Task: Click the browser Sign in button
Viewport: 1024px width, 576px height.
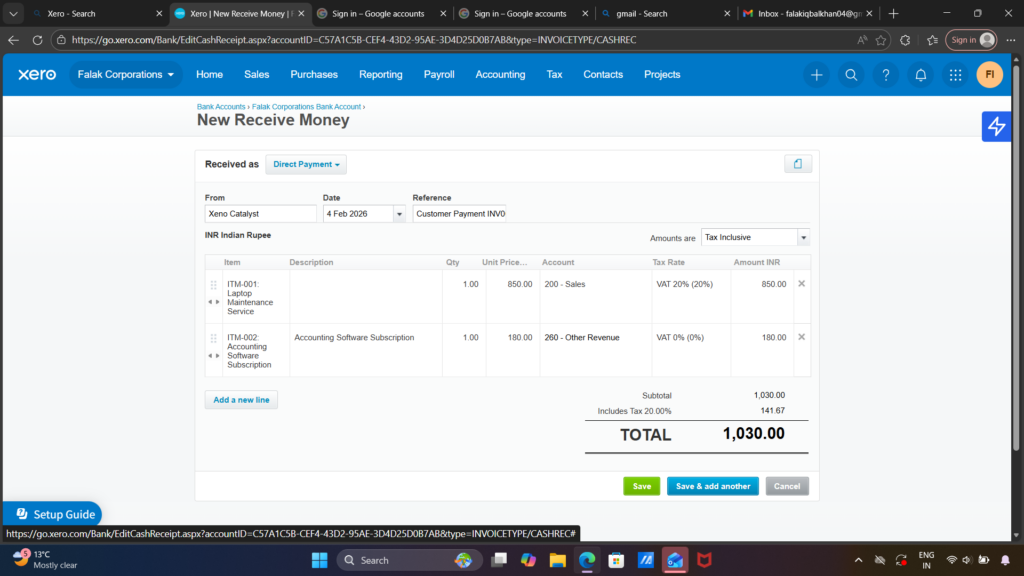Action: tap(971, 40)
